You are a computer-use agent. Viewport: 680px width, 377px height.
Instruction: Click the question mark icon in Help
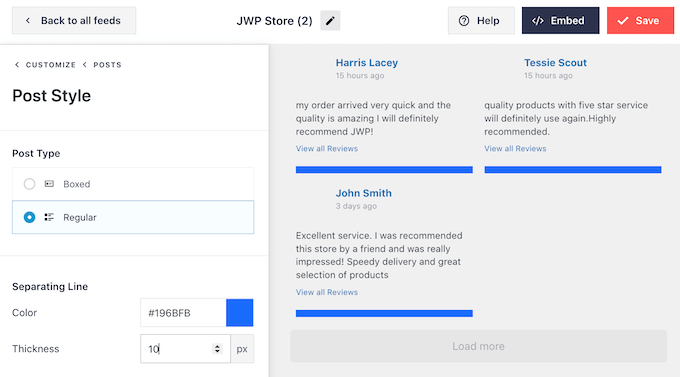[x=464, y=20]
